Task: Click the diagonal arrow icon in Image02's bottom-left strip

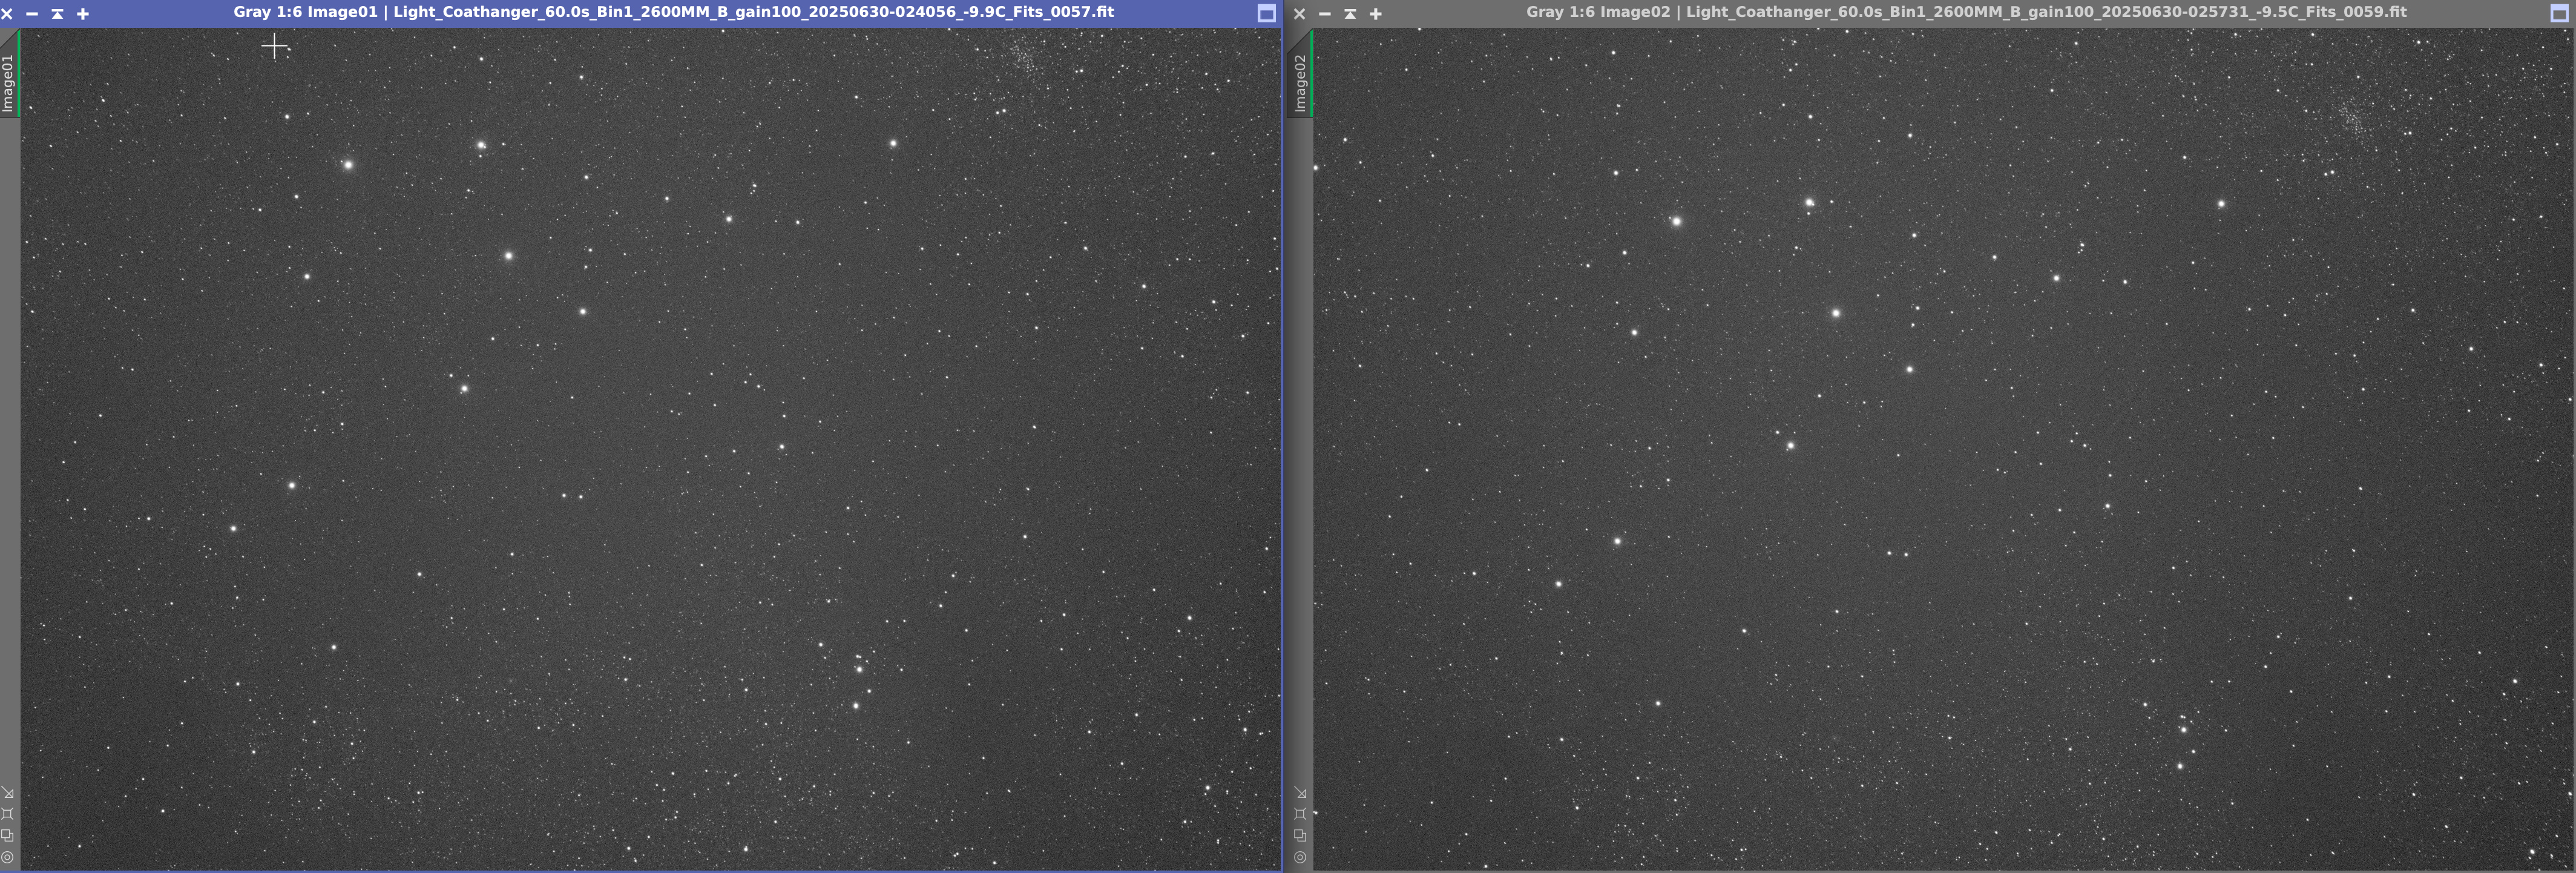Action: point(1301,792)
